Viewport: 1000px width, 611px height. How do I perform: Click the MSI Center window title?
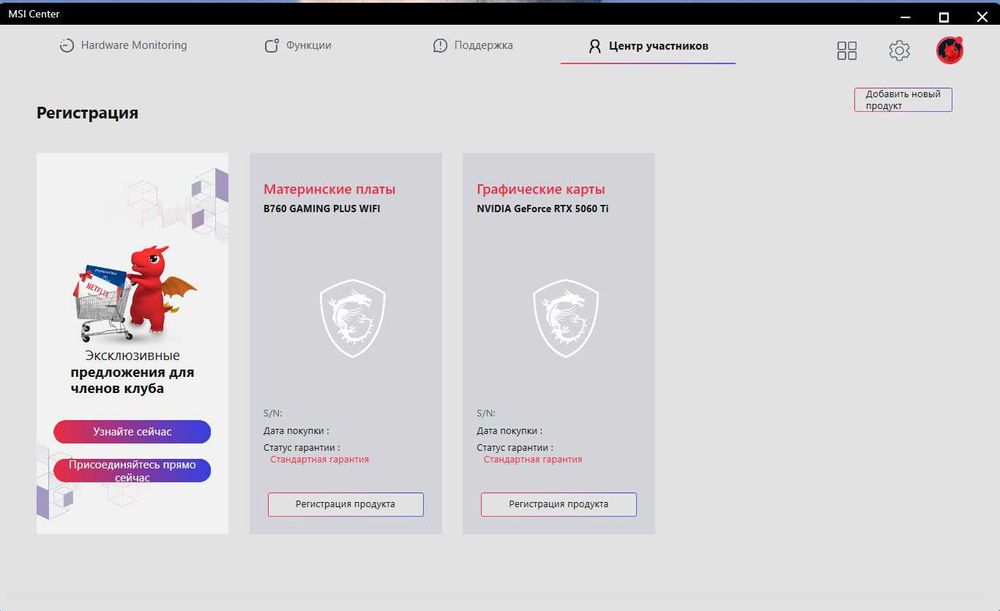click(x=34, y=14)
